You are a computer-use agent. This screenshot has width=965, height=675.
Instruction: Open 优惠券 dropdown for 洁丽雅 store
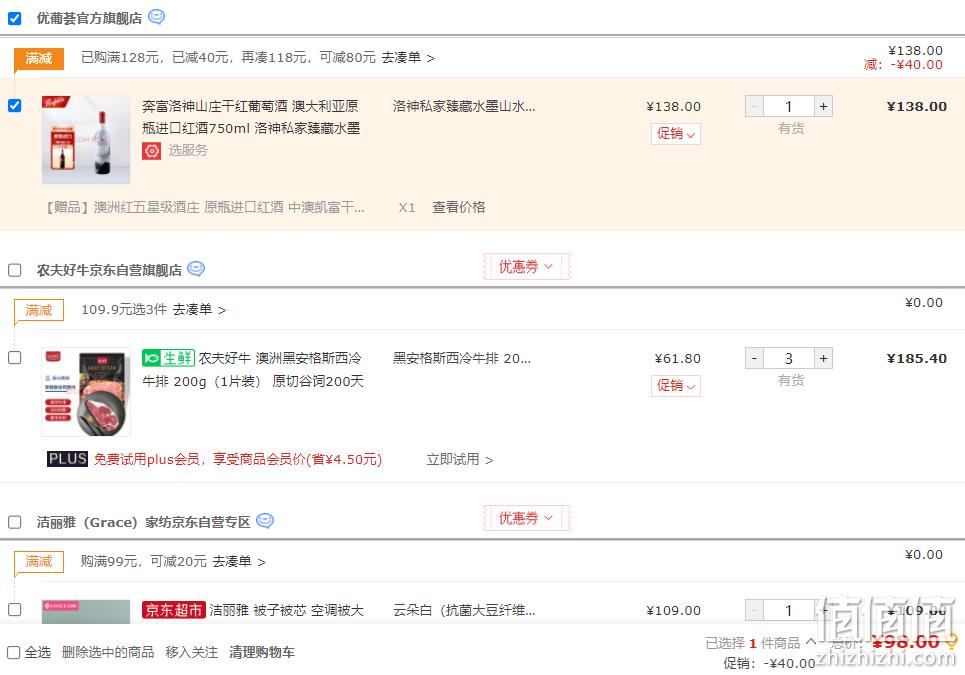point(526,518)
